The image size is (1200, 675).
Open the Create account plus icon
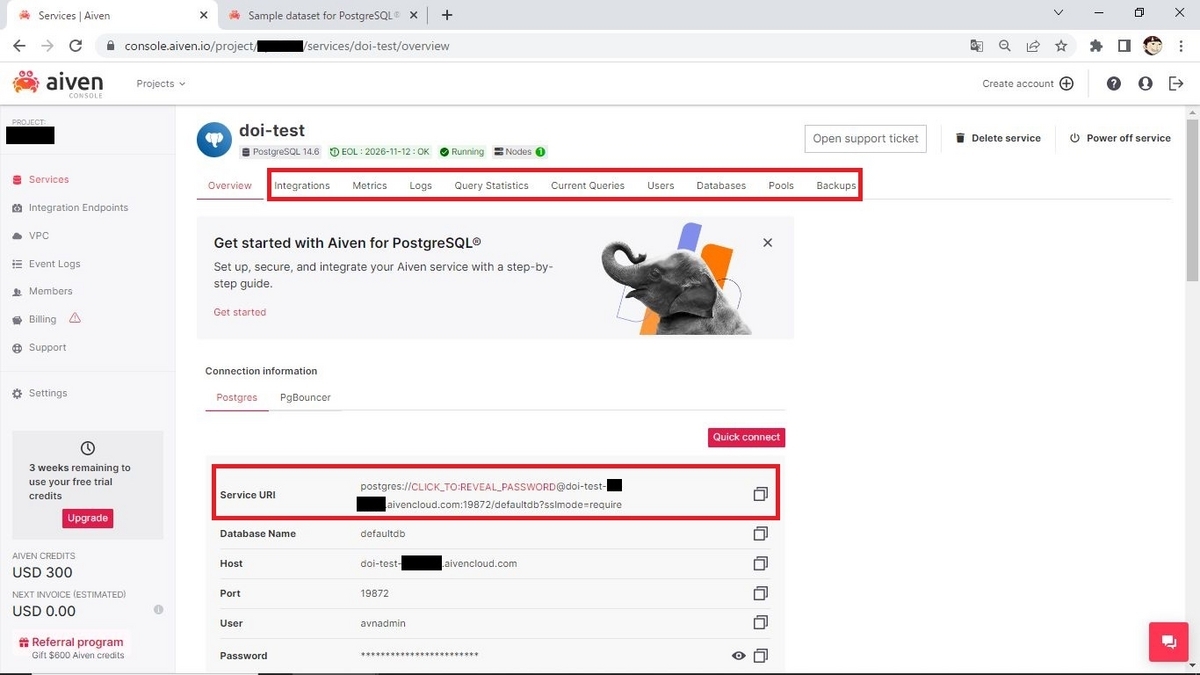coord(1066,84)
